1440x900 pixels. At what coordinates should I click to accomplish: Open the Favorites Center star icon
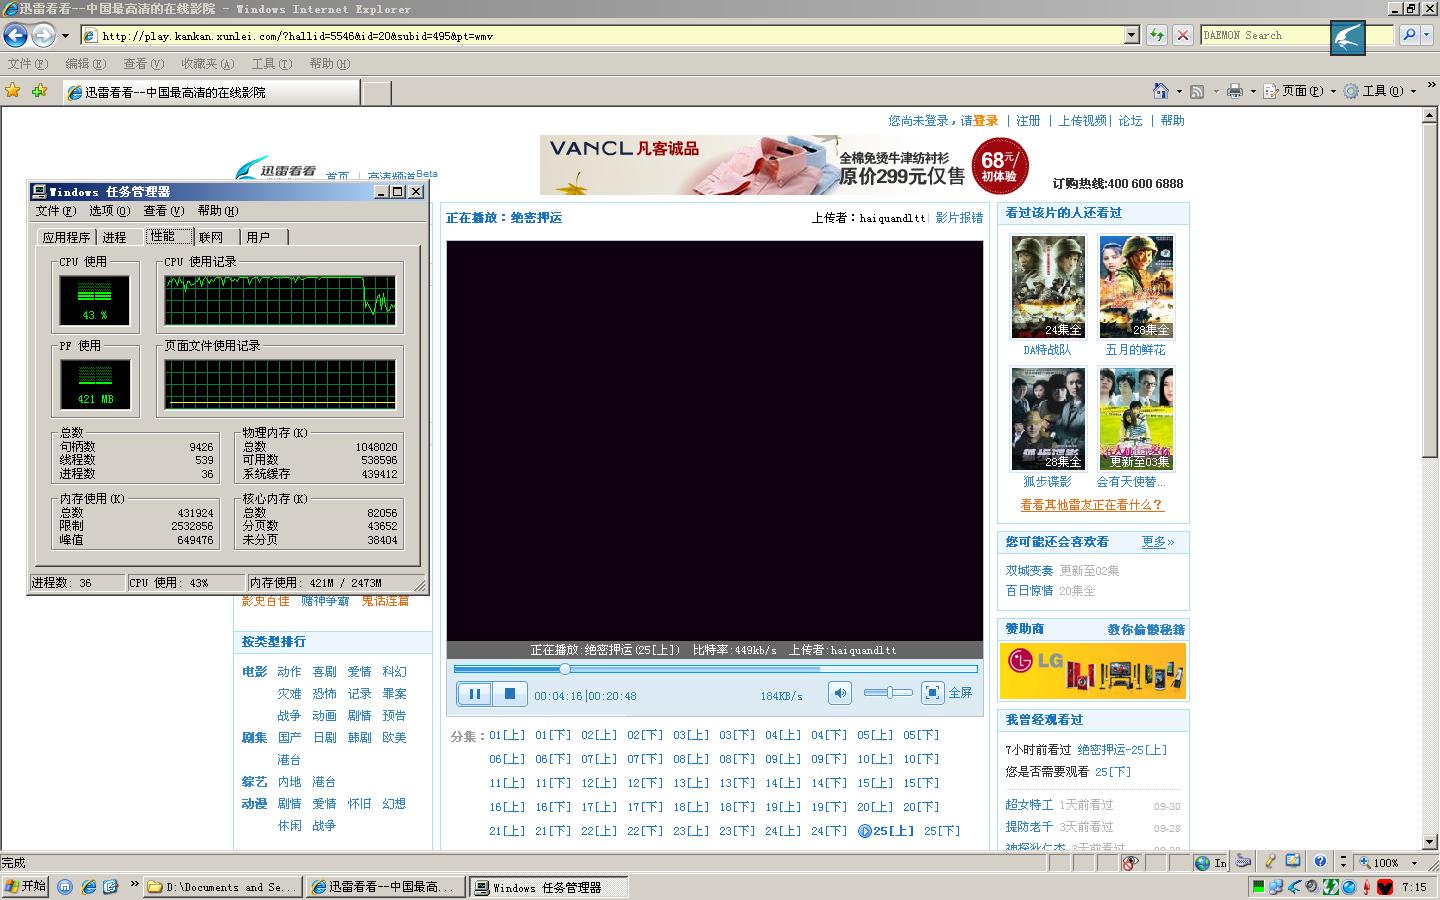[13, 91]
